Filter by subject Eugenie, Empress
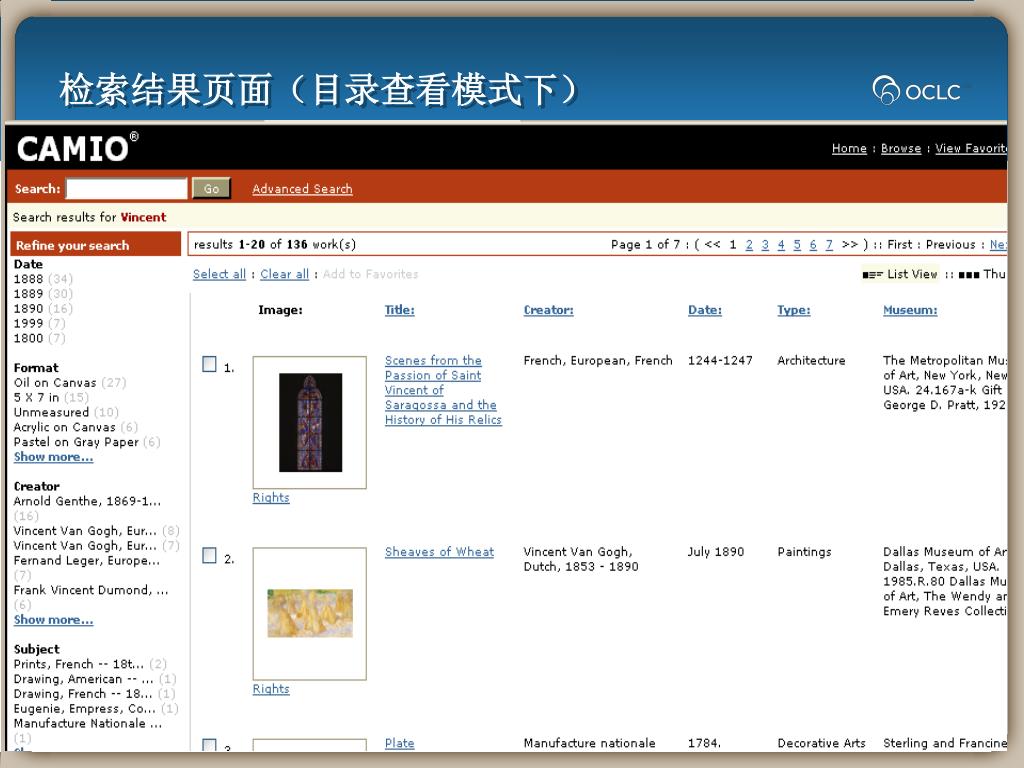Screen dimensions: 1024x768 click(x=96, y=709)
